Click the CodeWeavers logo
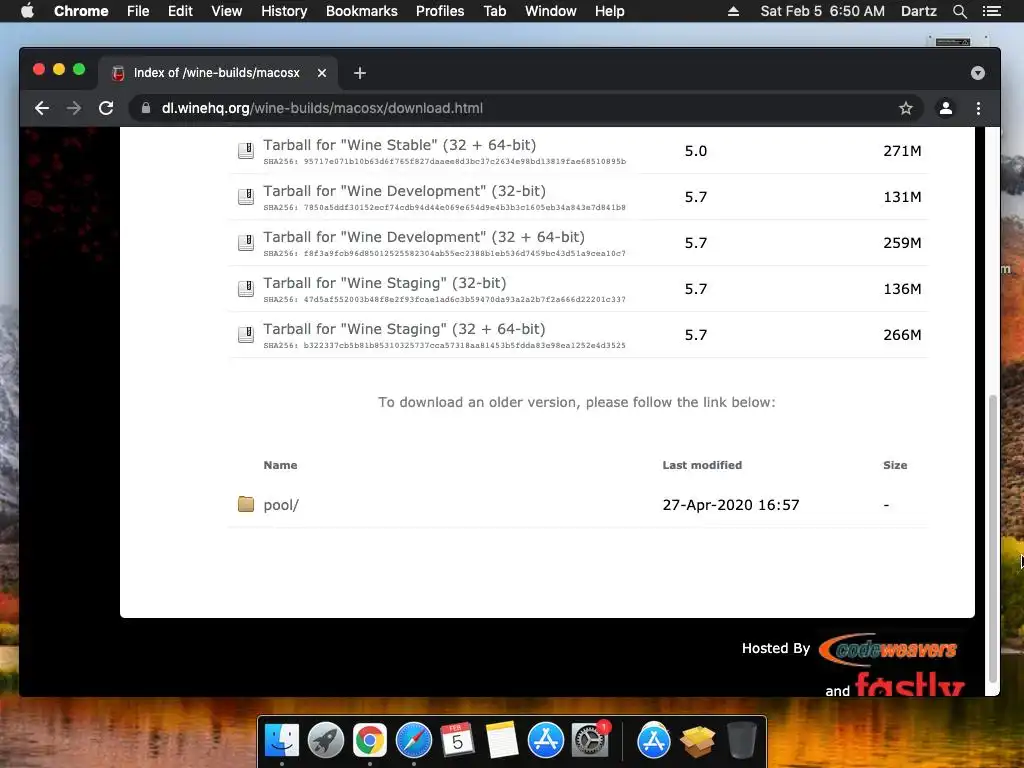Image resolution: width=1024 pixels, height=768 pixels. 889,648
